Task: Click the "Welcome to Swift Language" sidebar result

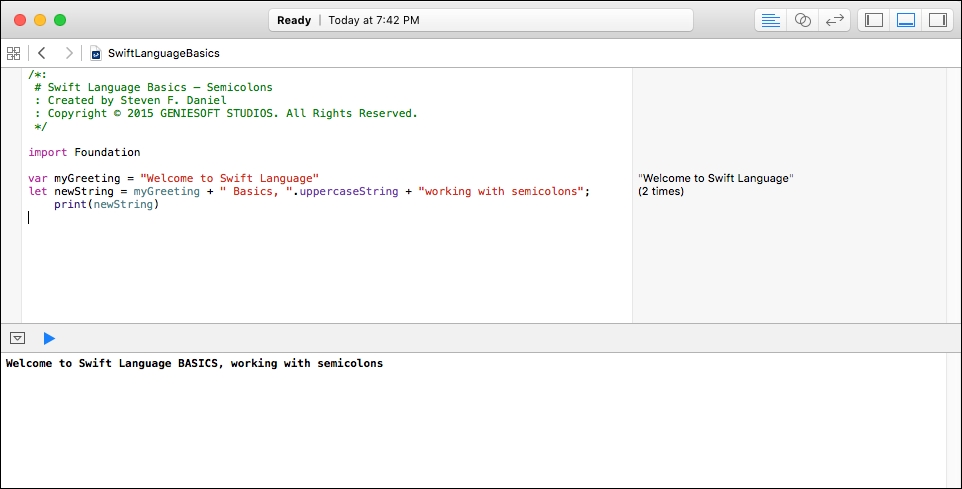Action: [x=715, y=178]
